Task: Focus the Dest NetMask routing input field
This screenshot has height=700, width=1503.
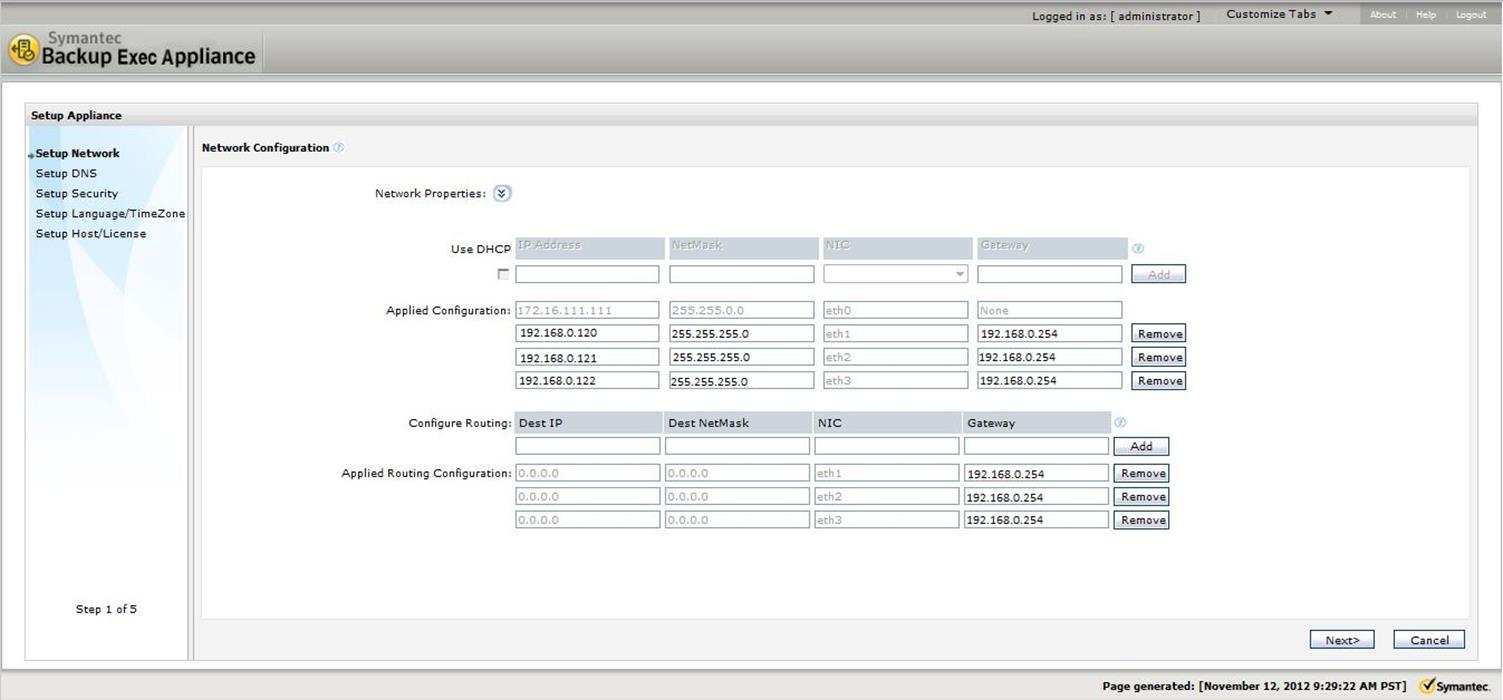Action: coord(737,446)
